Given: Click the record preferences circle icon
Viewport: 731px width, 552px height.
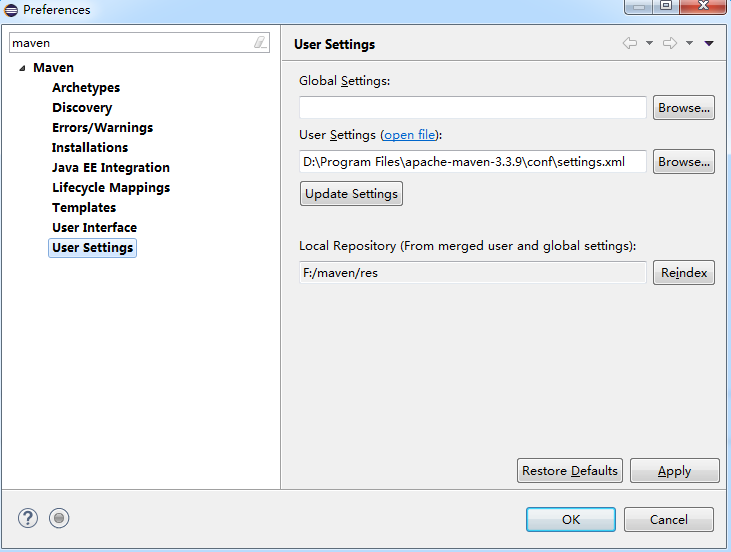Looking at the screenshot, I should click(59, 518).
